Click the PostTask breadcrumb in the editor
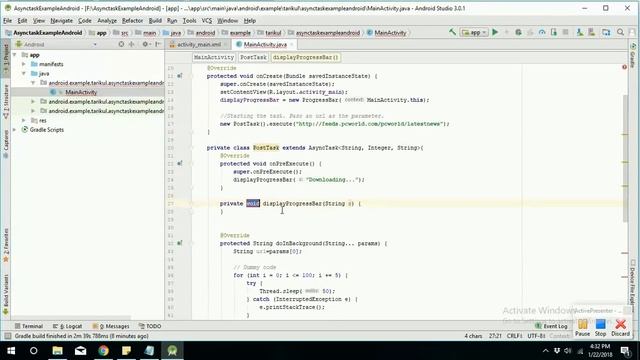 [253, 58]
